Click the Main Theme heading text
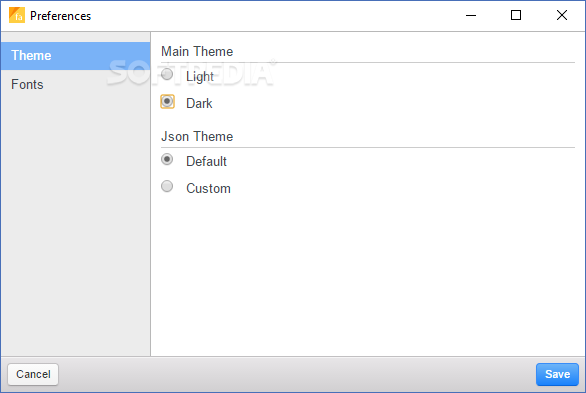Image resolution: width=586 pixels, height=393 pixels. pyautogui.click(x=197, y=52)
